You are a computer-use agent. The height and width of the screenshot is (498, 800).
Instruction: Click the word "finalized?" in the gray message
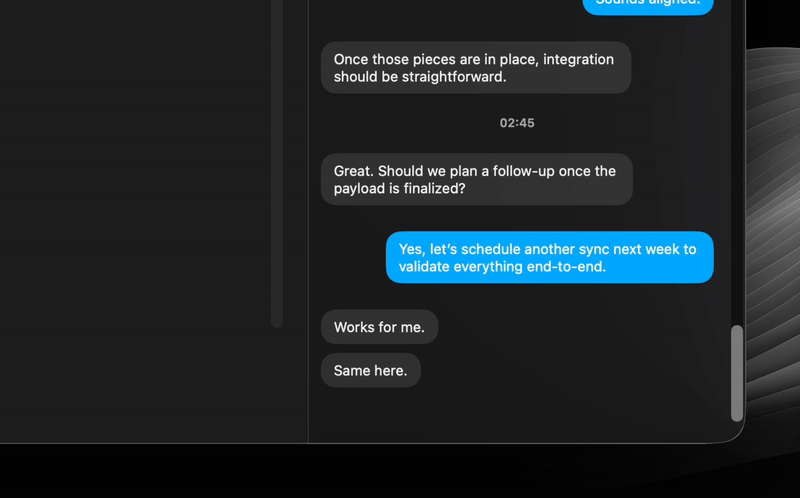pyautogui.click(x=435, y=188)
